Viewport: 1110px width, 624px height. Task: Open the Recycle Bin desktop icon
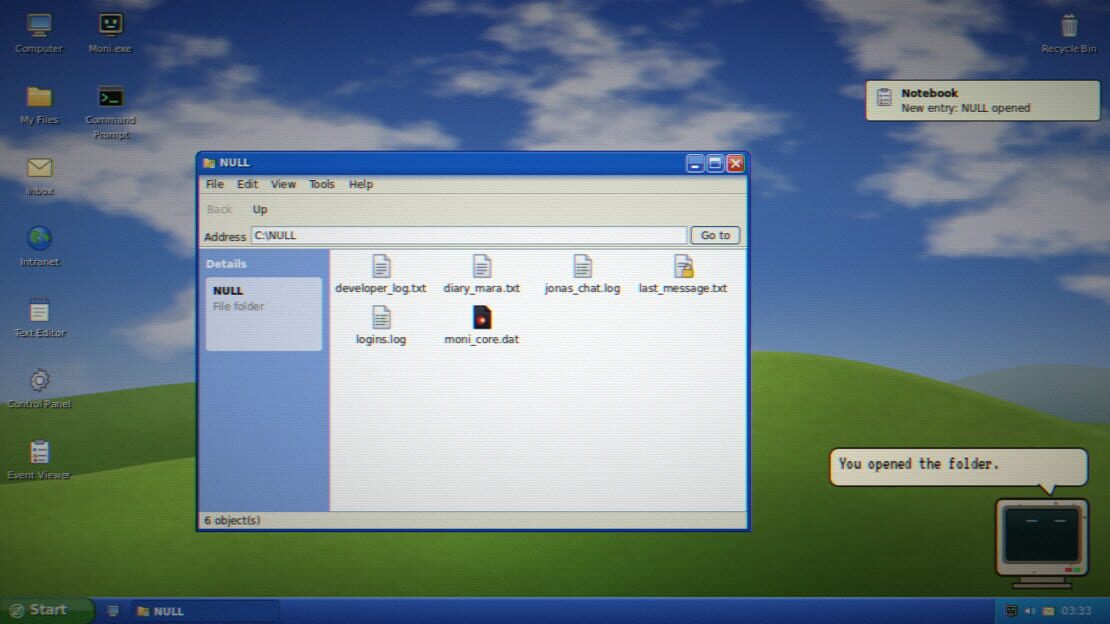1068,33
